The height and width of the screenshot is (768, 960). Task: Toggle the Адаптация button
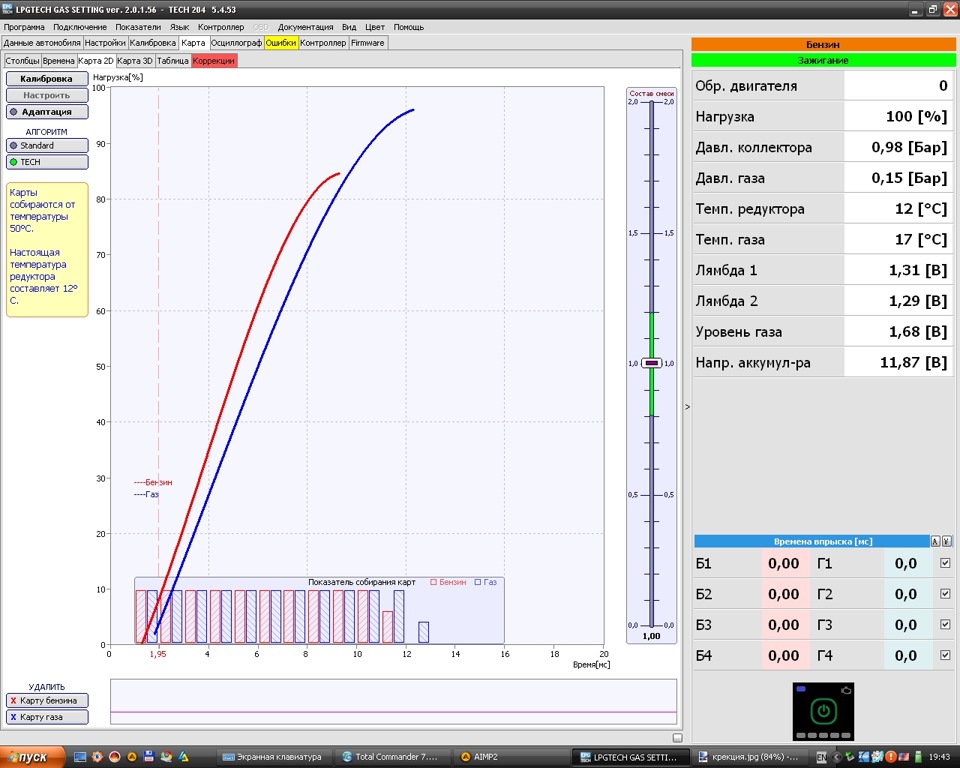[47, 112]
